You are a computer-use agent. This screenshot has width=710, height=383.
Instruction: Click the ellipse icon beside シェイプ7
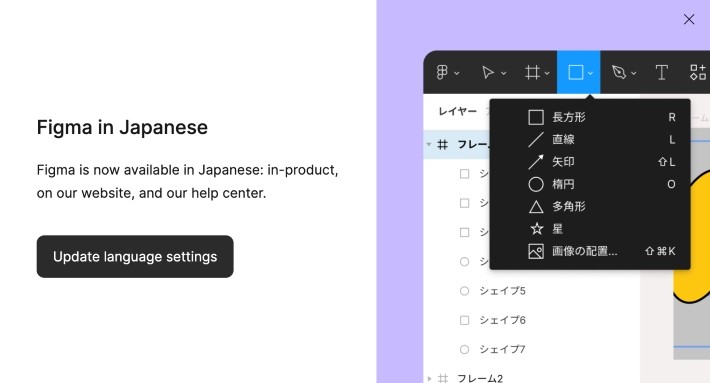(464, 349)
